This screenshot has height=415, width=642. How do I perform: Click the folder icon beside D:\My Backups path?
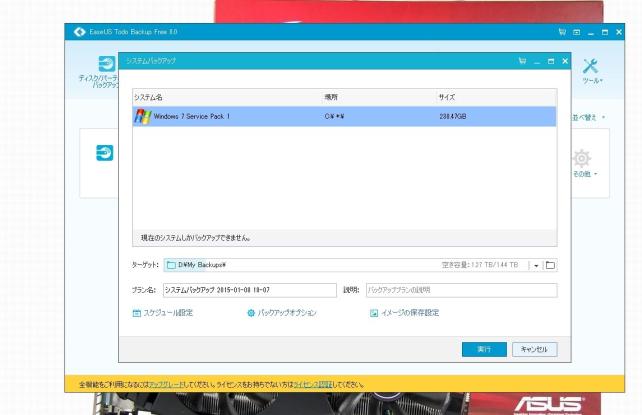coord(171,265)
